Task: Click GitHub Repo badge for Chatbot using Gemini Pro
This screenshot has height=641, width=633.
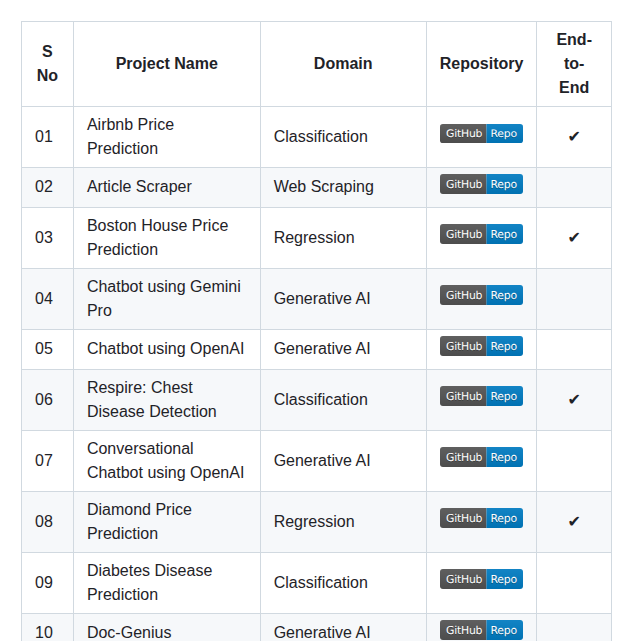Action: (481, 295)
